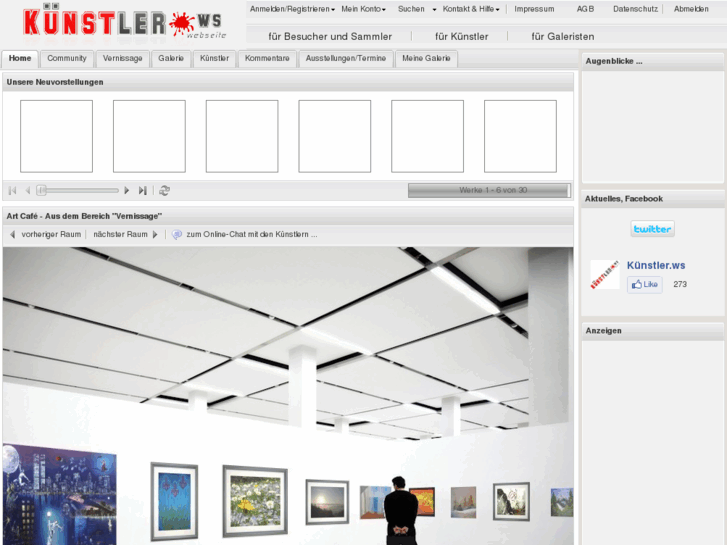Go to previous page of Neuvorstellungen

(28, 191)
